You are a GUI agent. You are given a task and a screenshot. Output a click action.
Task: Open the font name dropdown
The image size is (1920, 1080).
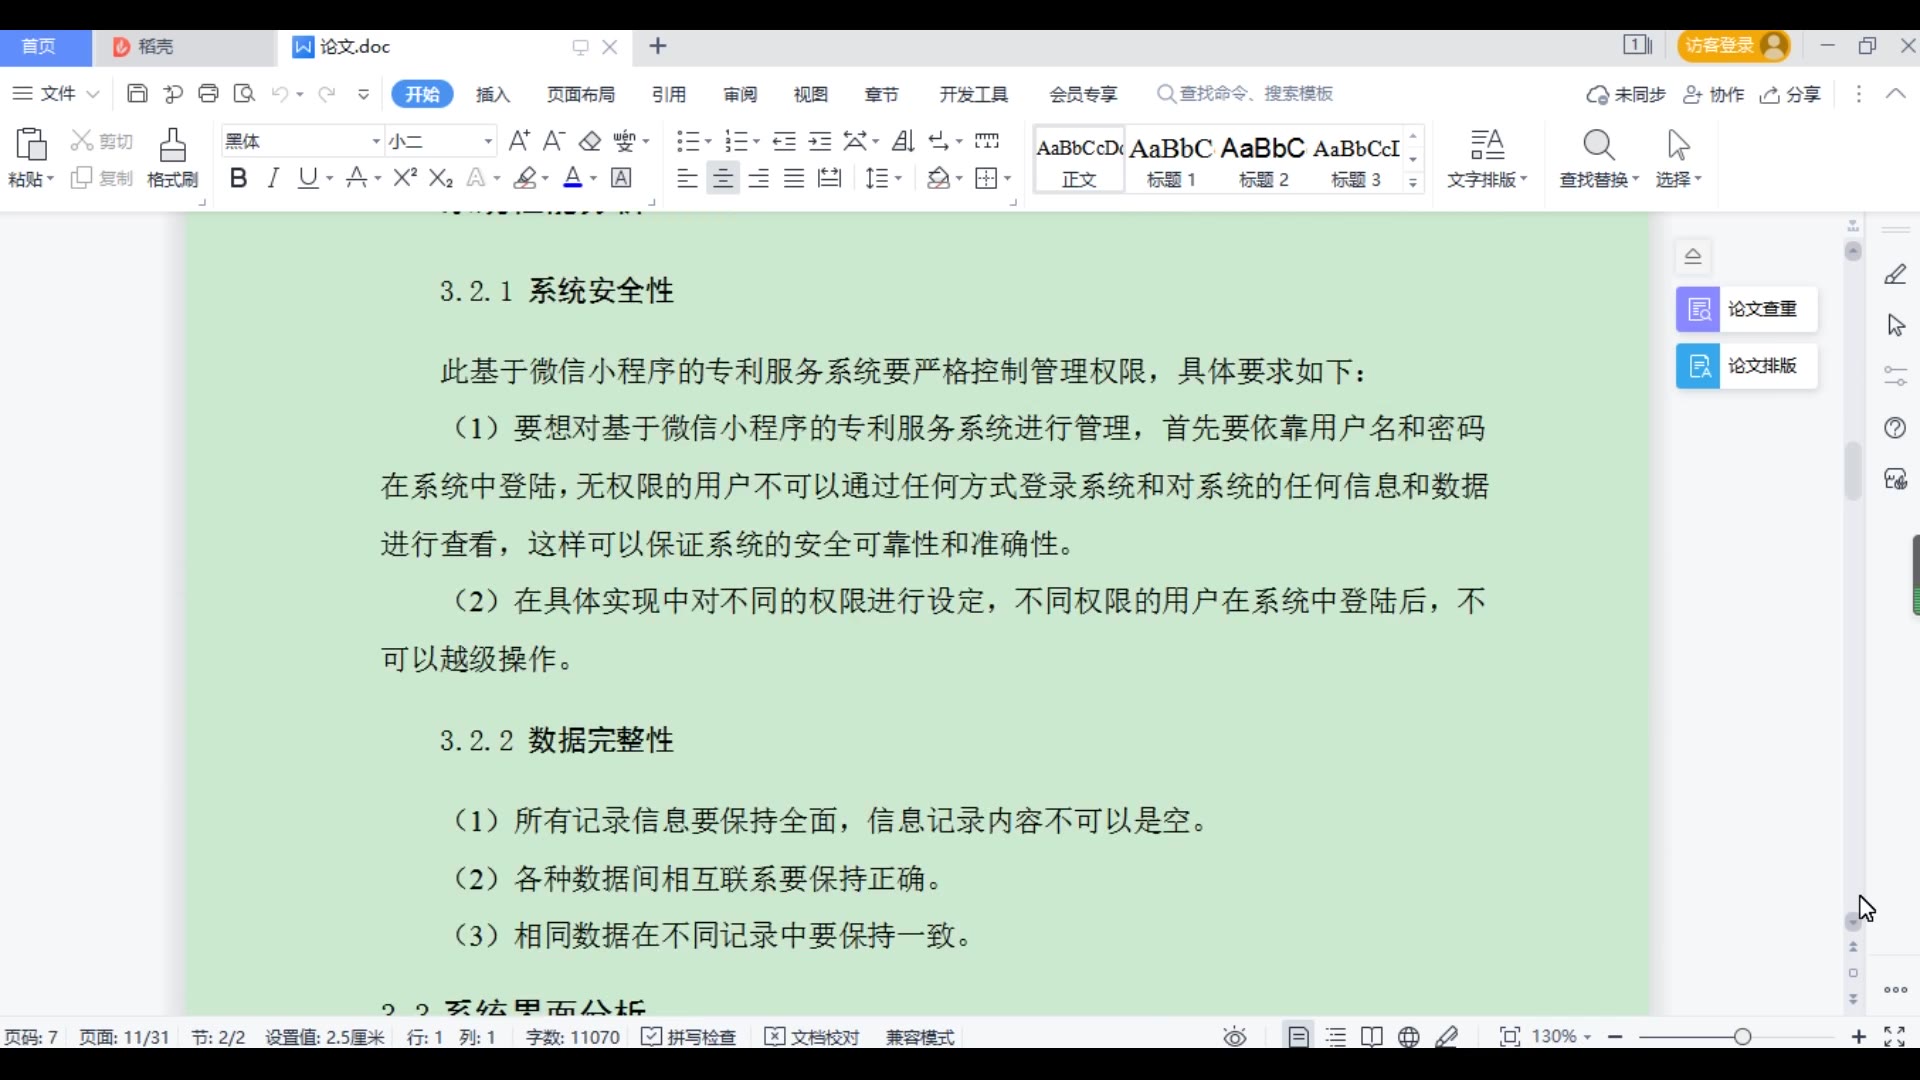[x=376, y=141]
